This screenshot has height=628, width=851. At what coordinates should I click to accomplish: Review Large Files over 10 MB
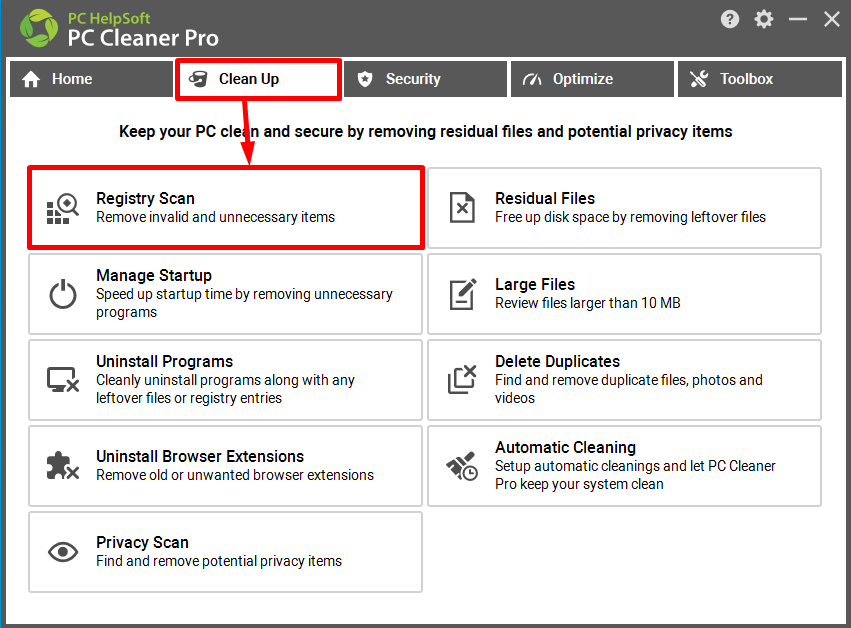point(624,294)
